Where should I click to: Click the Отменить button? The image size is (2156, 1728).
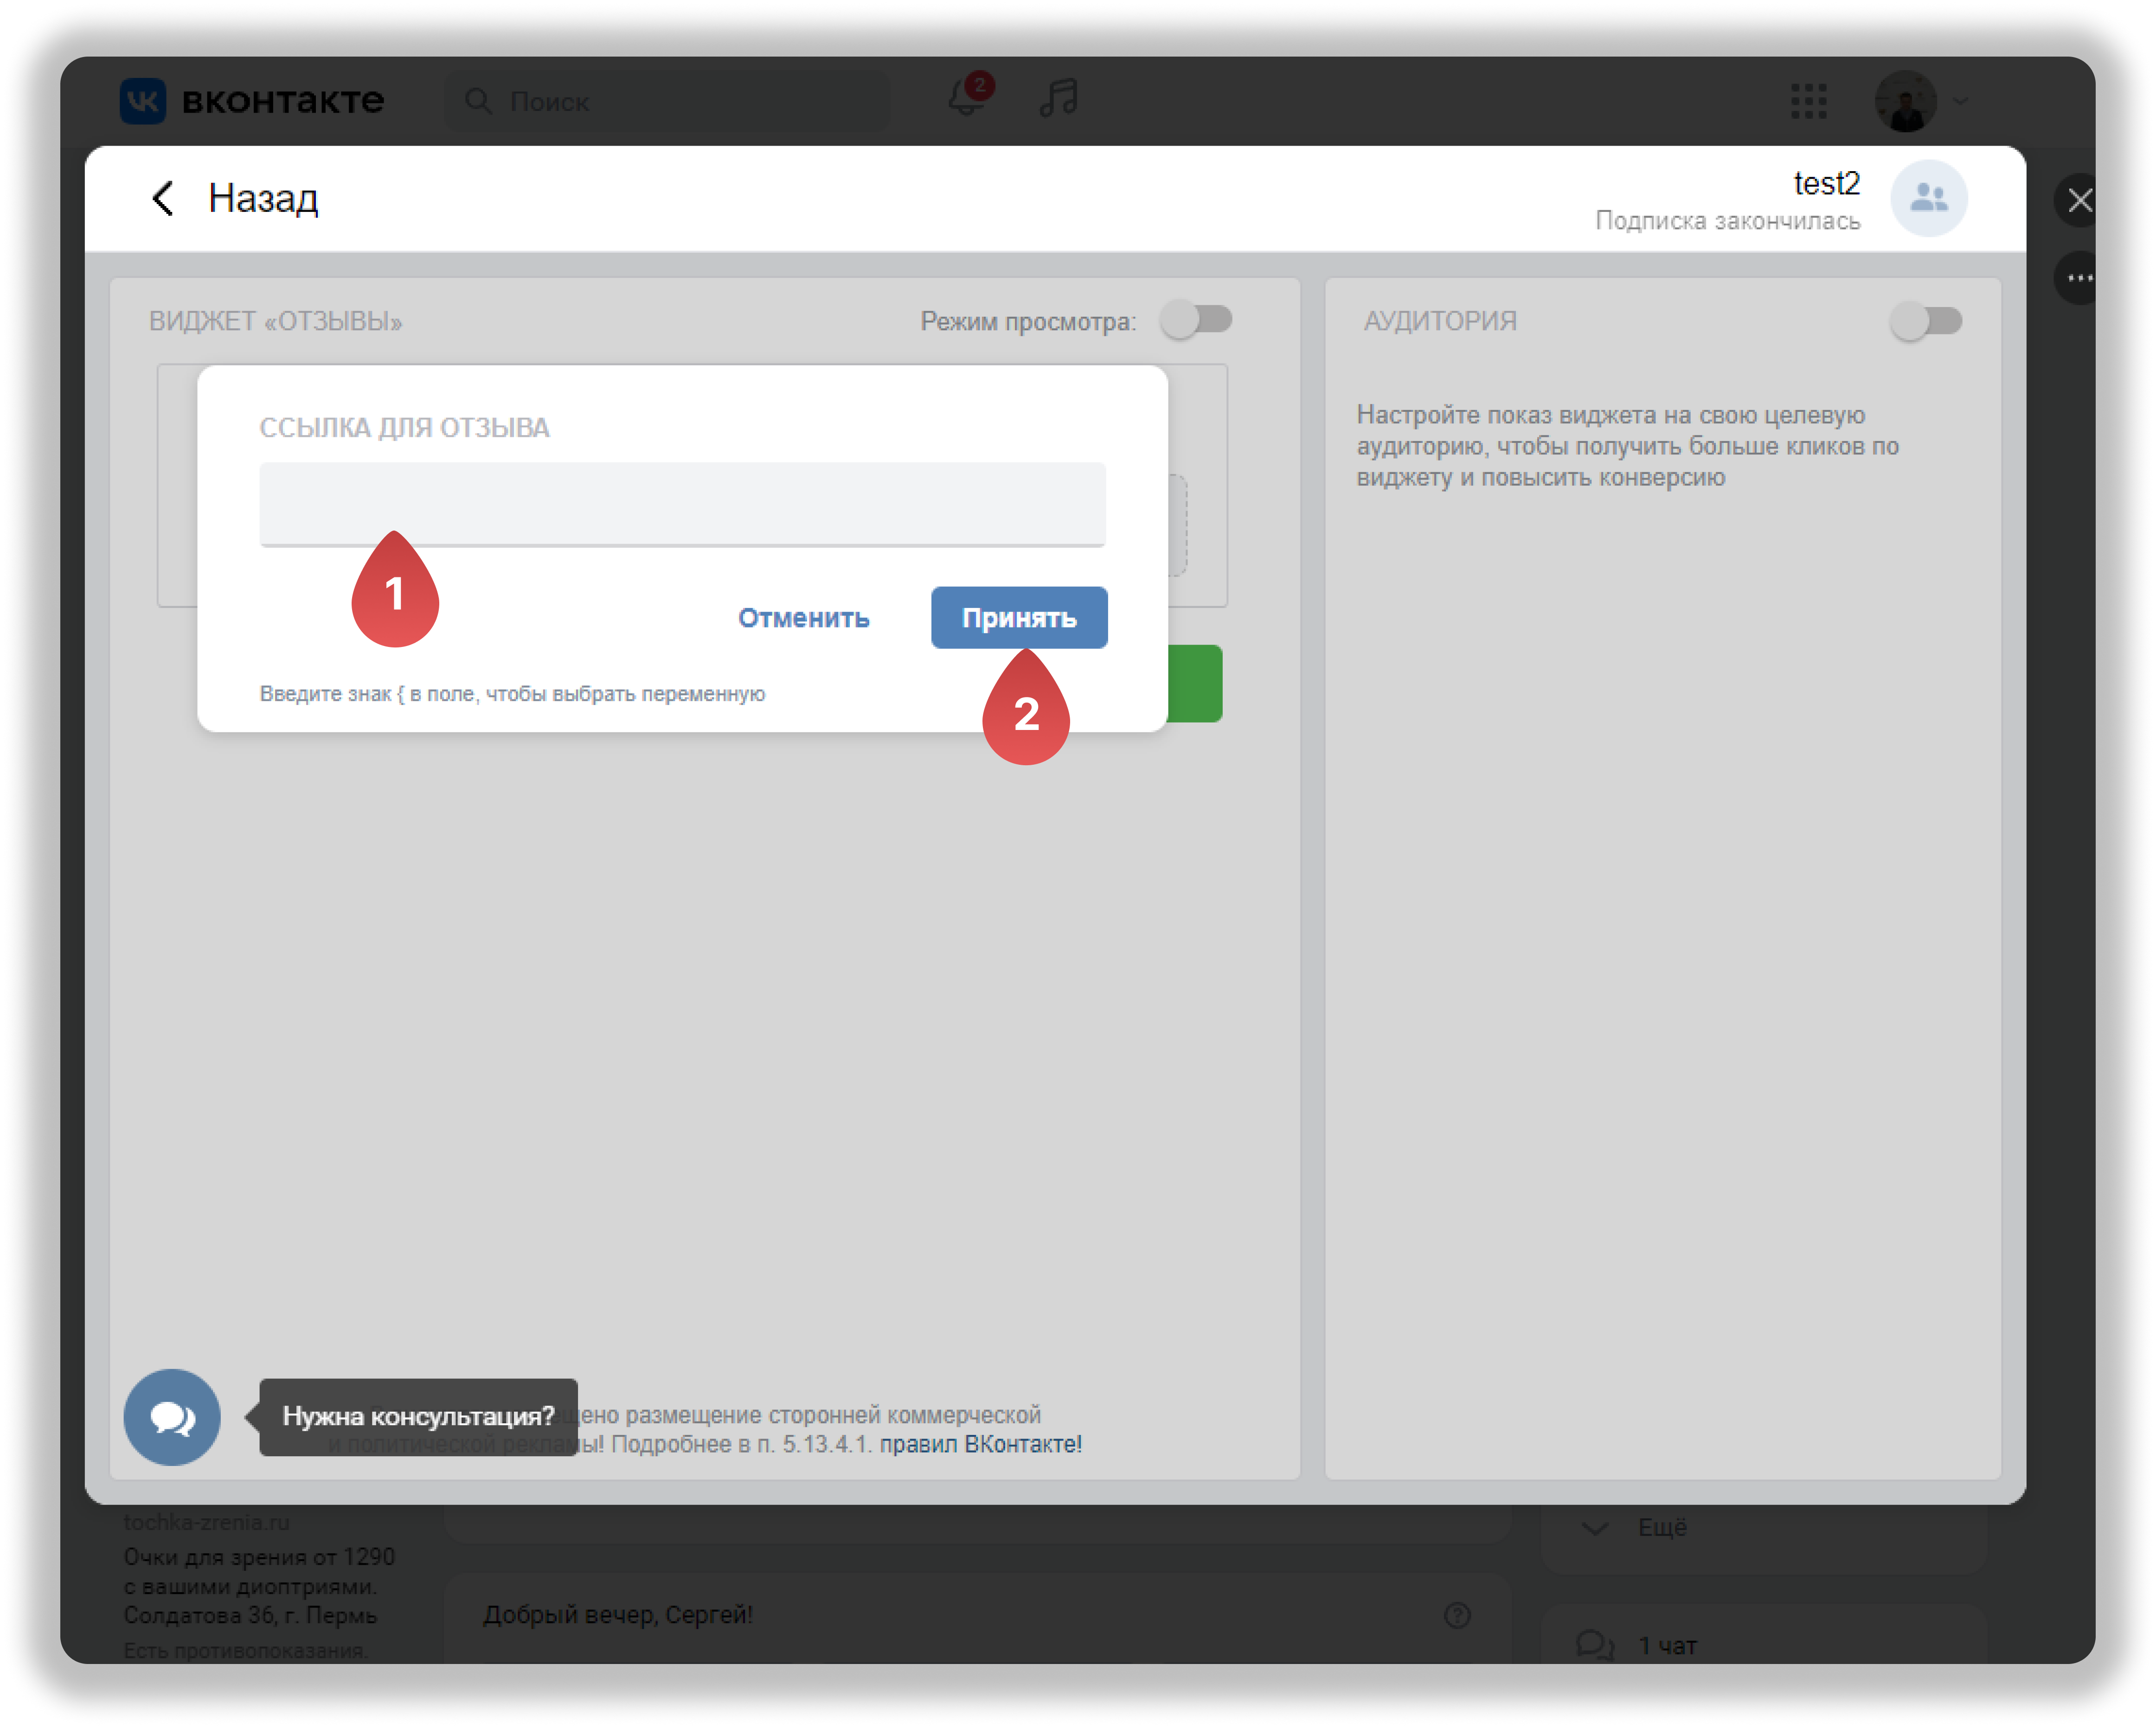click(803, 618)
